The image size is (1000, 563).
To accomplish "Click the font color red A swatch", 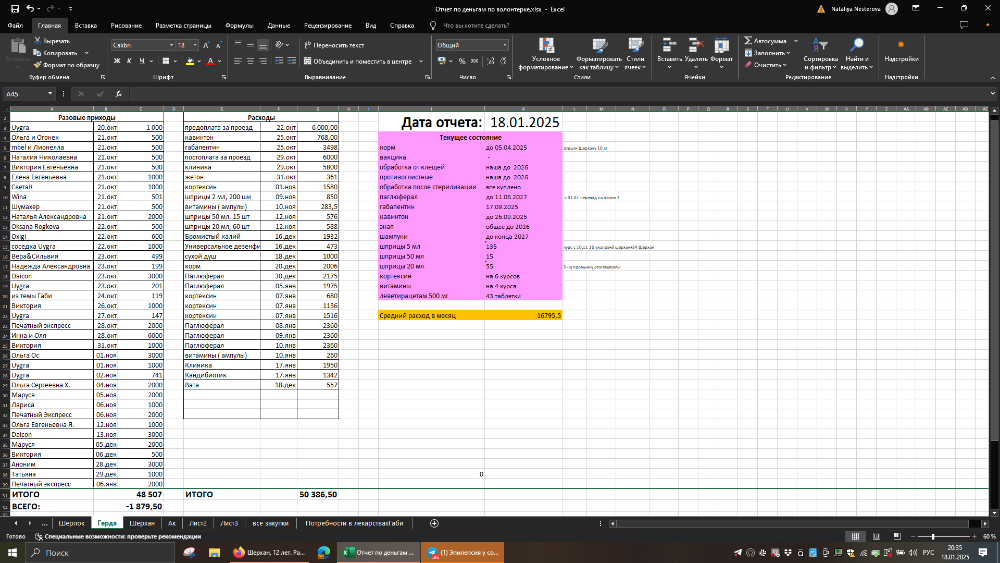I will click(x=211, y=61).
